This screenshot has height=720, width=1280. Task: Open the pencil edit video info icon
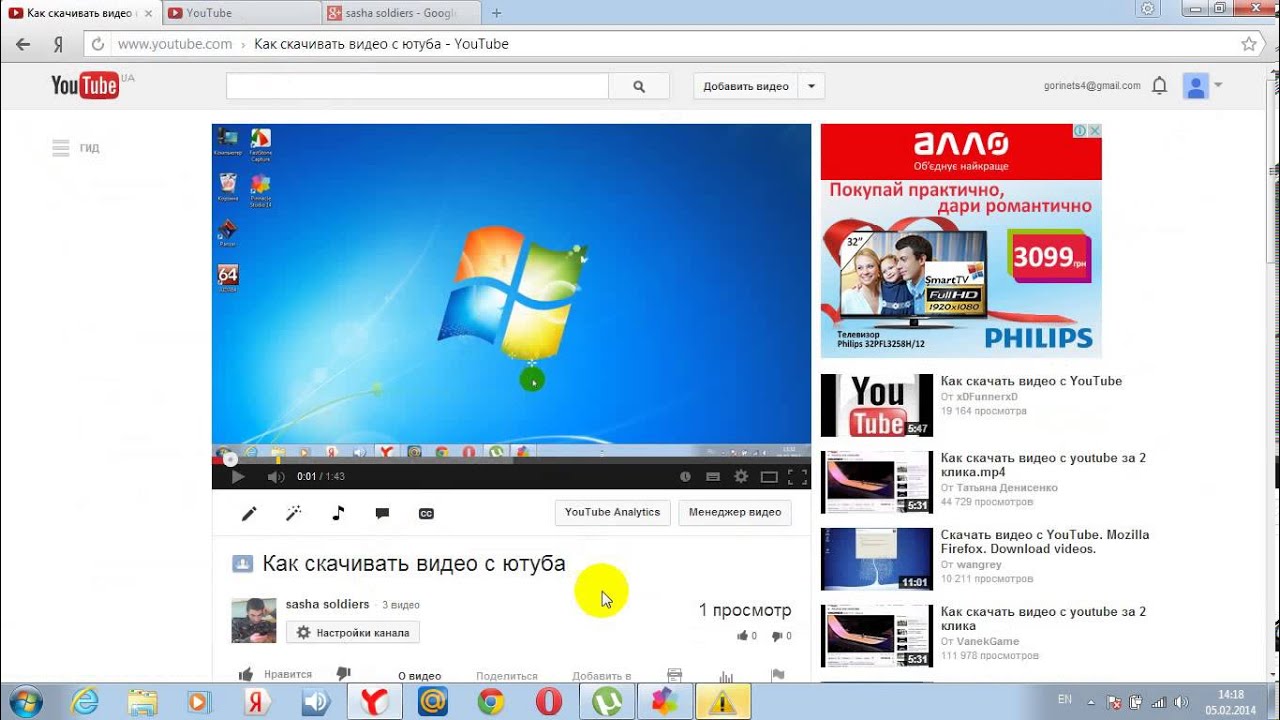249,513
